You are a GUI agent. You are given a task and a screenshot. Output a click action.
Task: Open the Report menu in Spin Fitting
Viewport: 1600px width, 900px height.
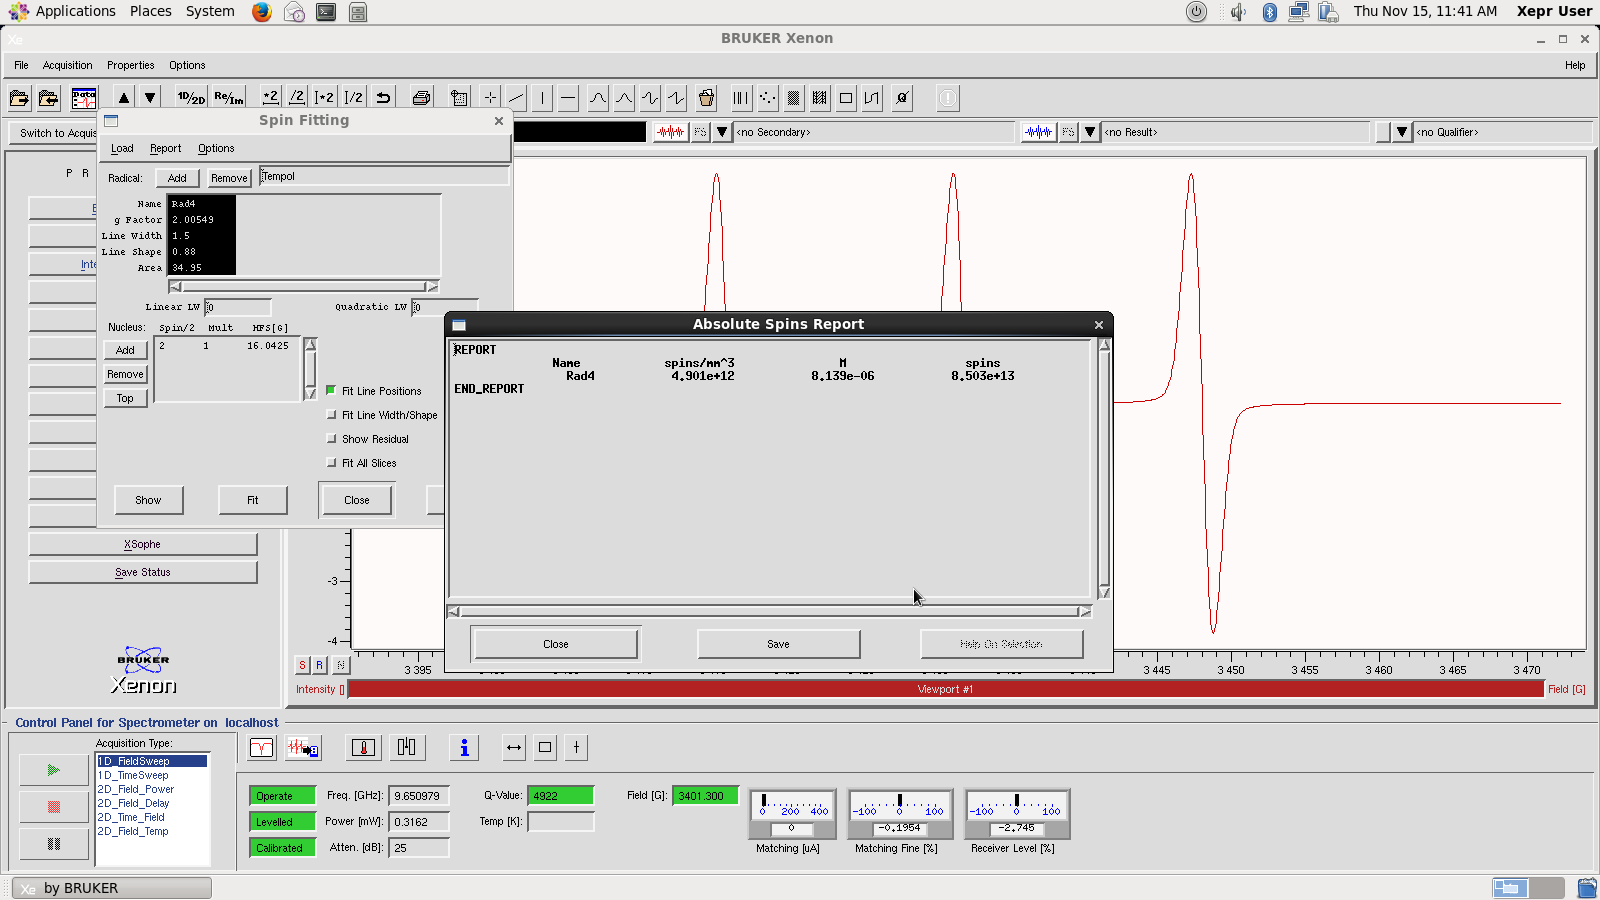pos(165,148)
